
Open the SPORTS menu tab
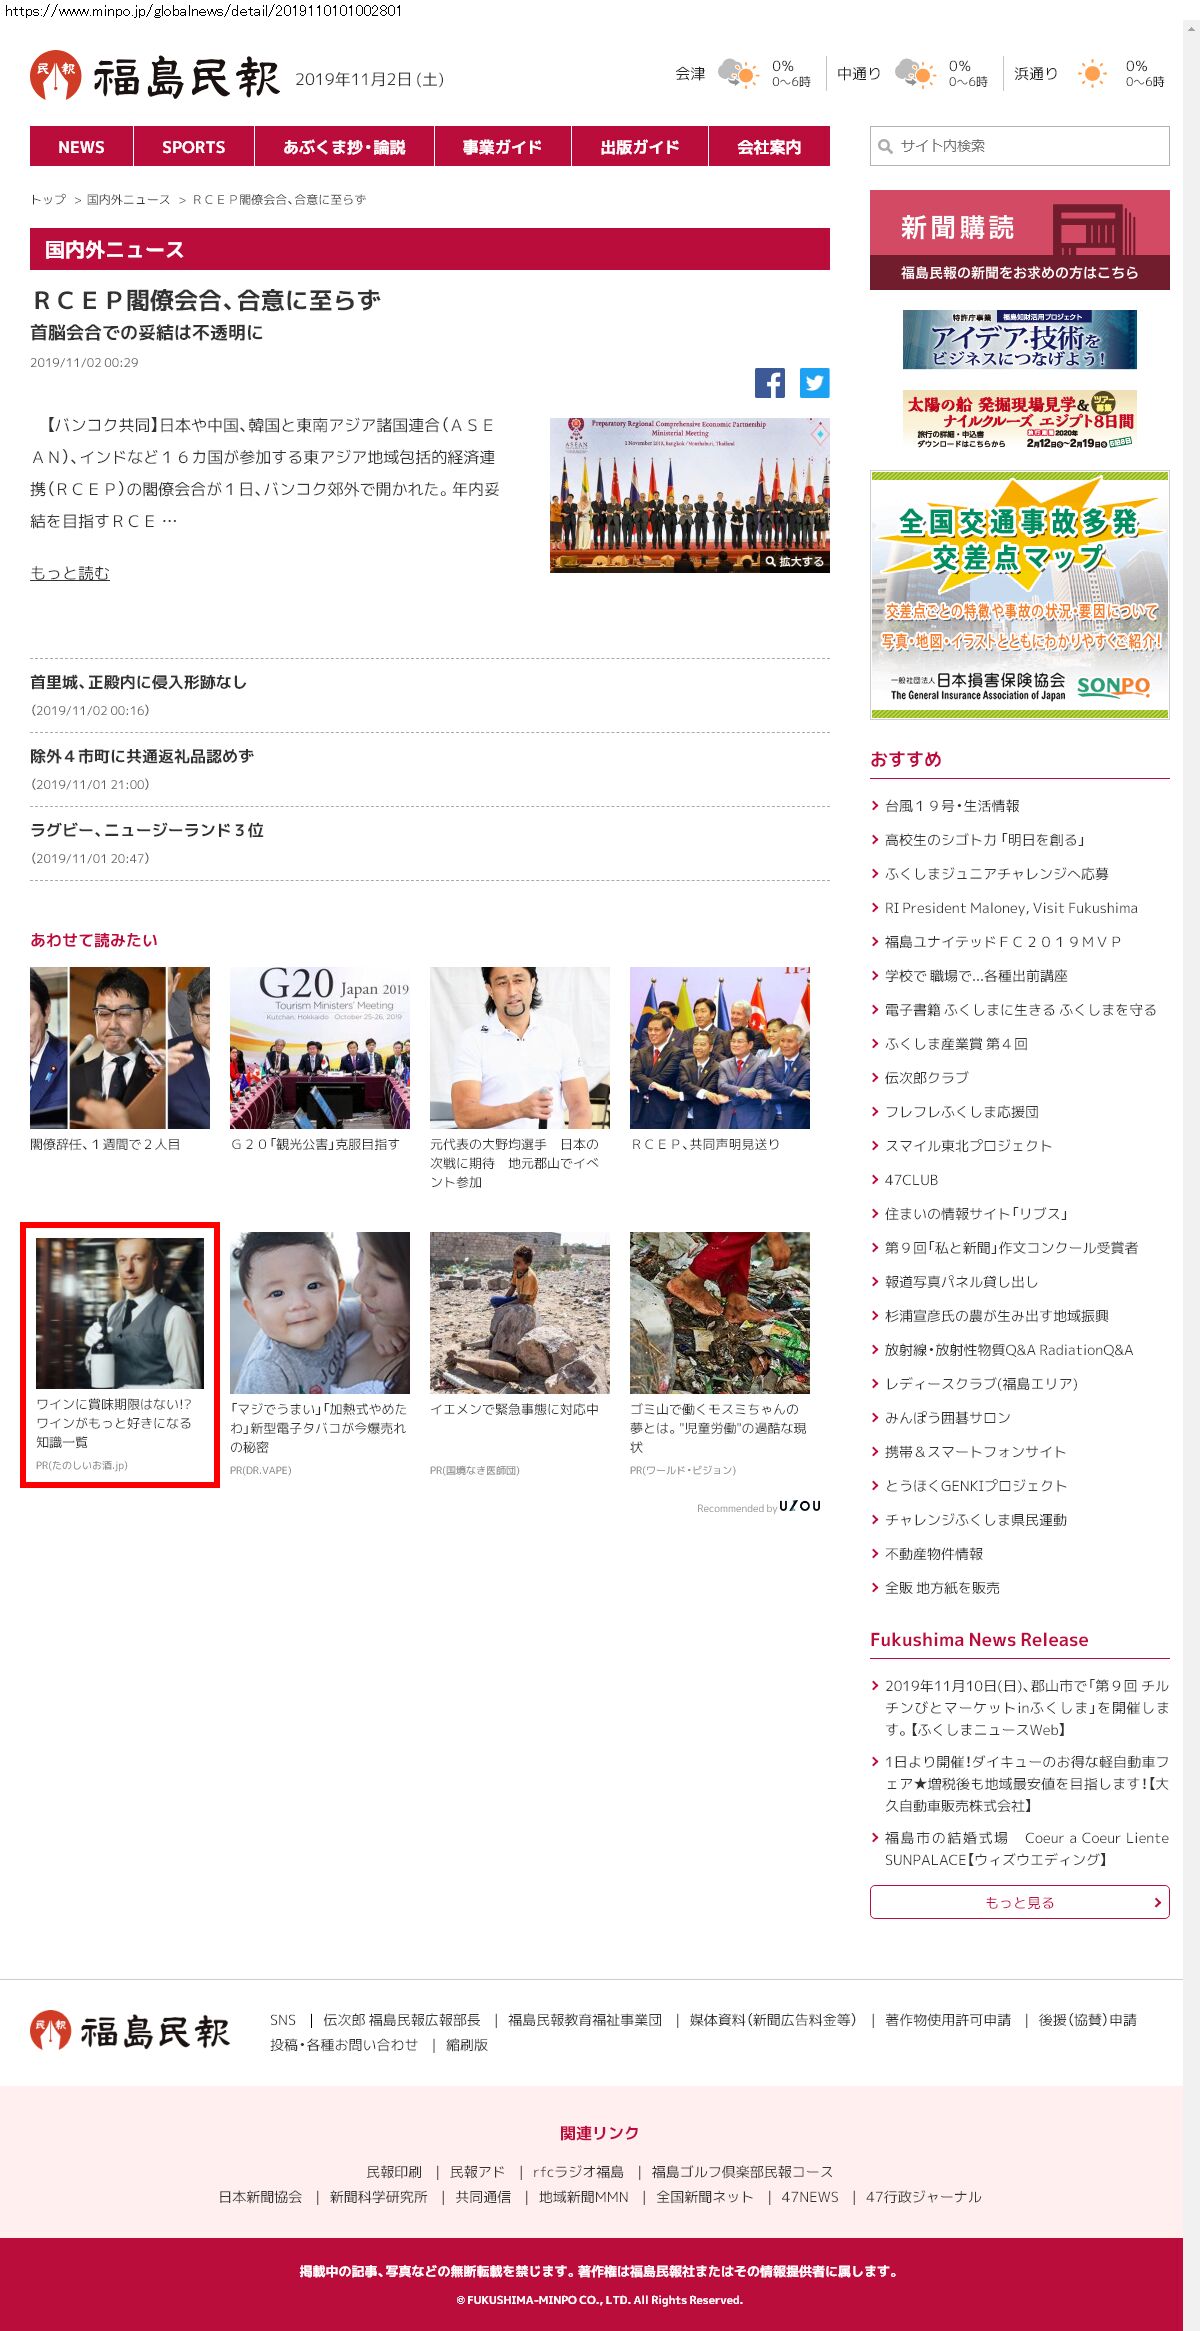tap(193, 147)
